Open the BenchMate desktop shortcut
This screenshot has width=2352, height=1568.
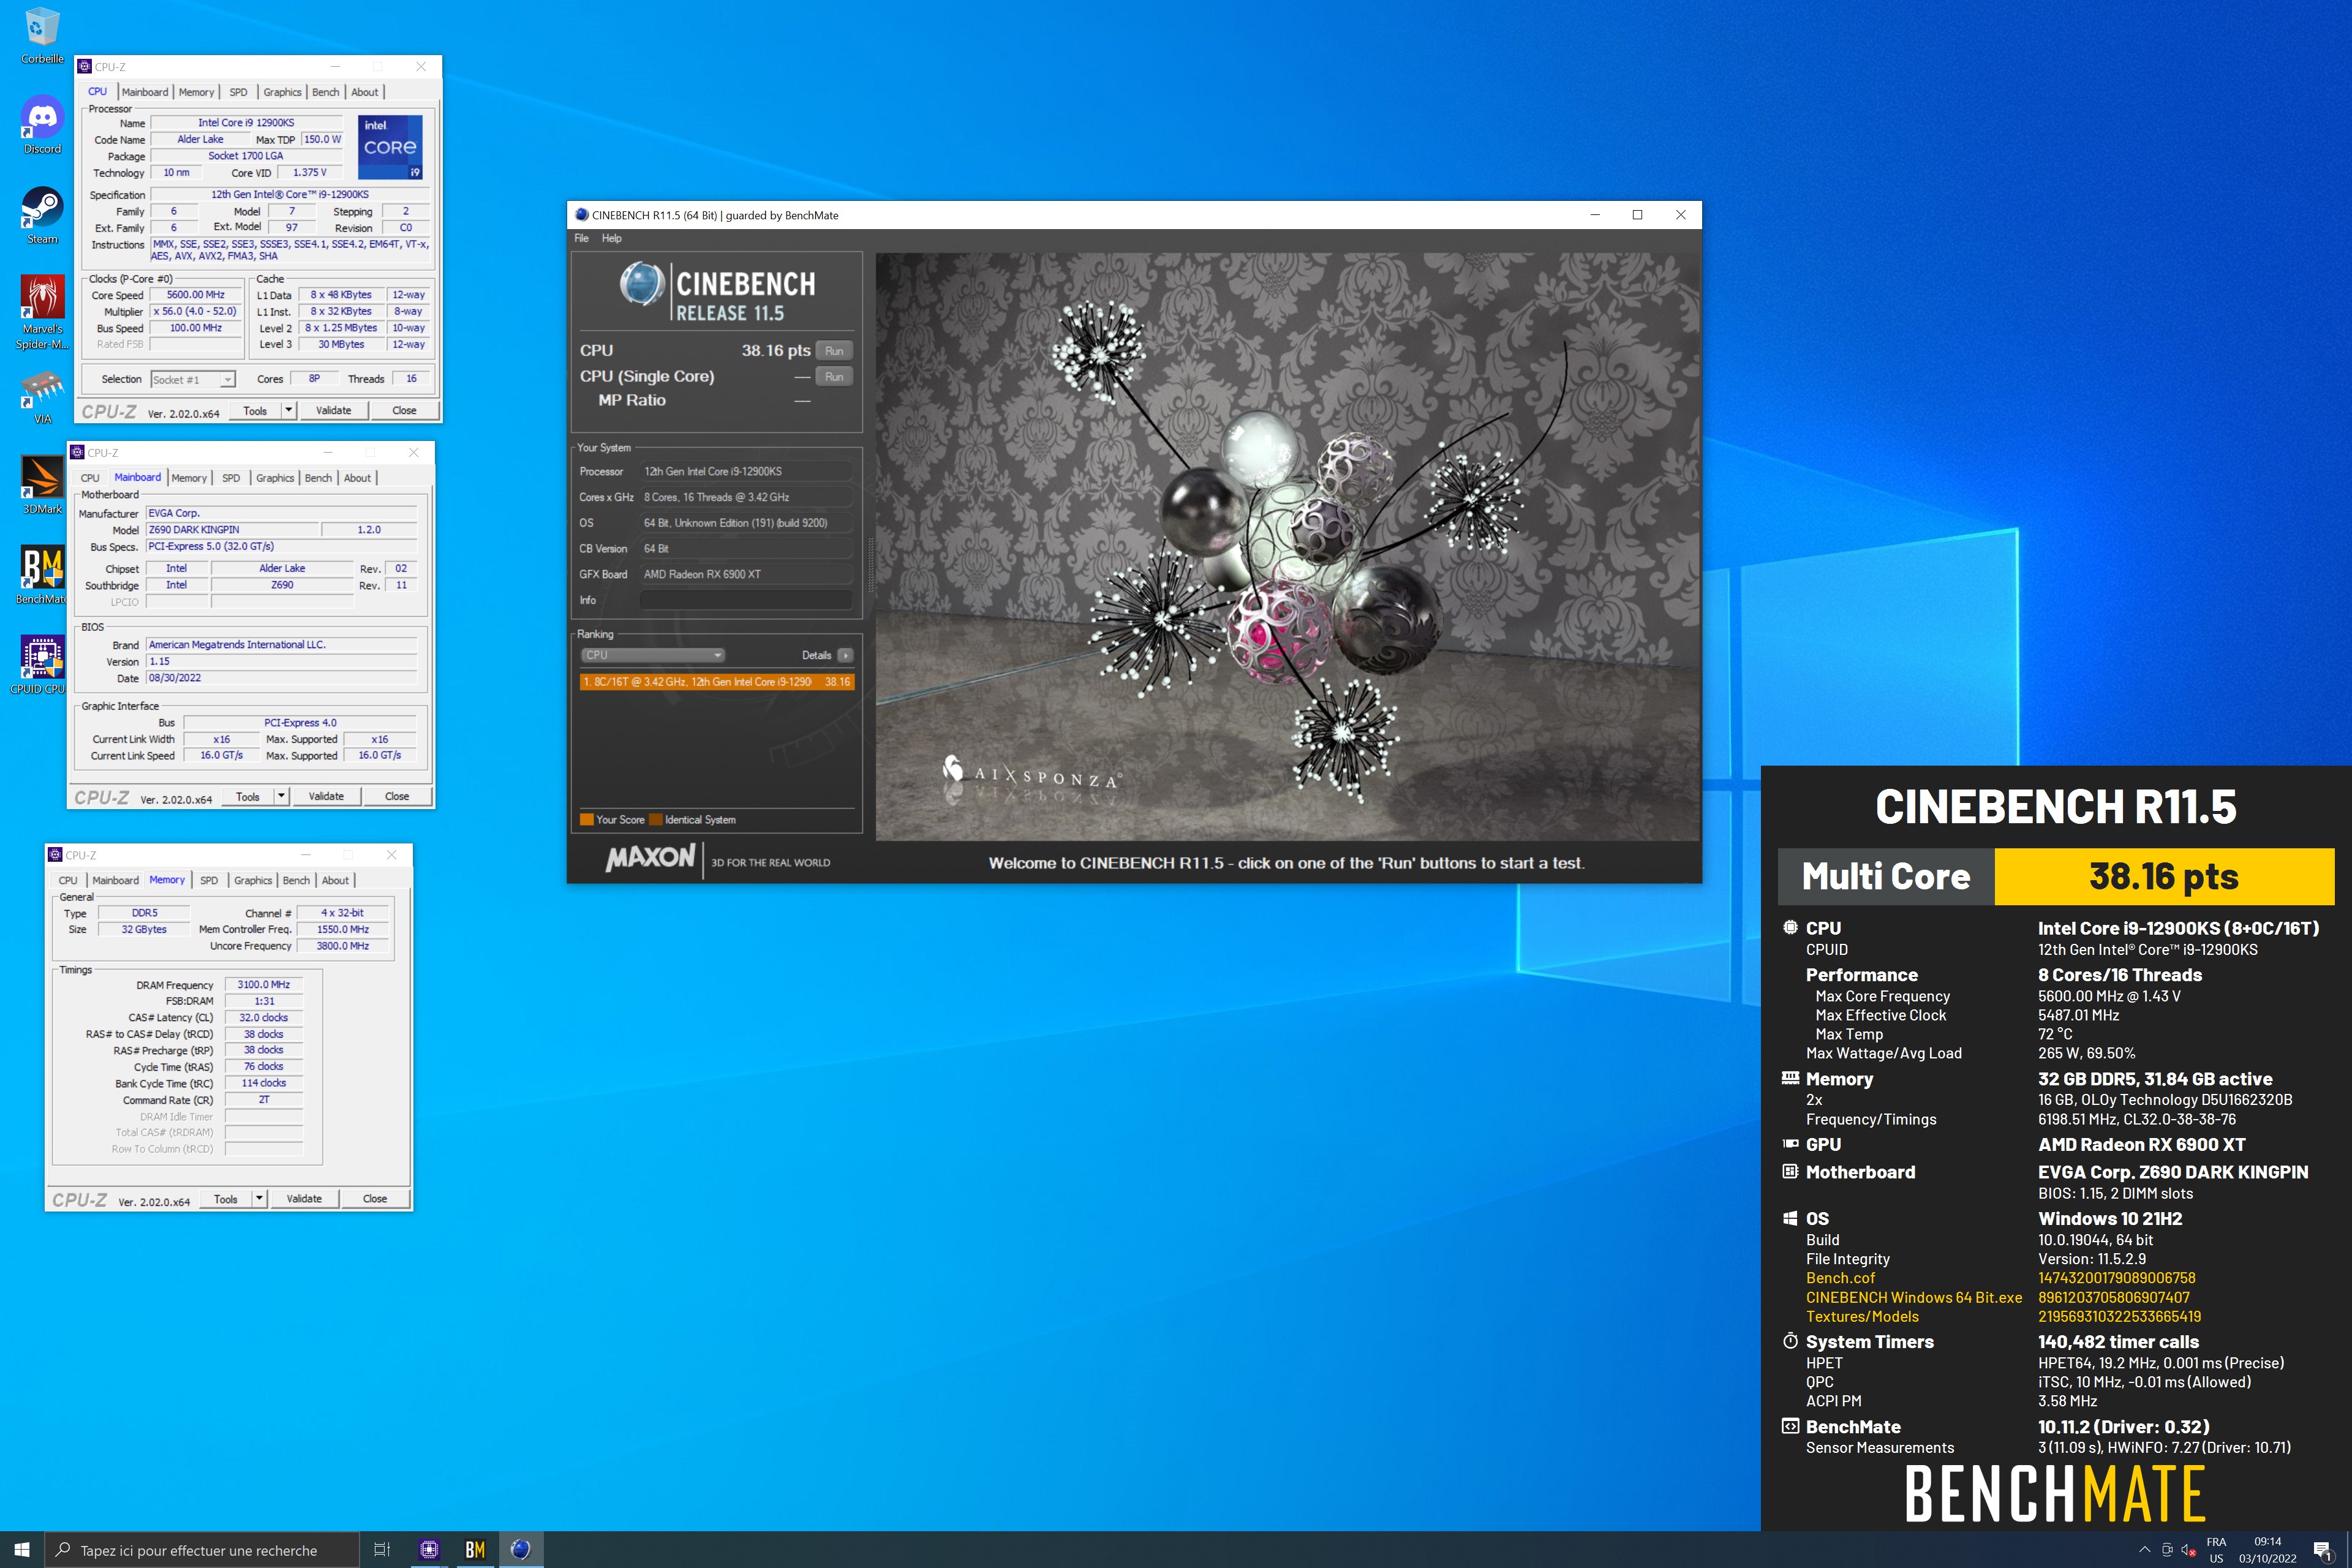[x=42, y=575]
